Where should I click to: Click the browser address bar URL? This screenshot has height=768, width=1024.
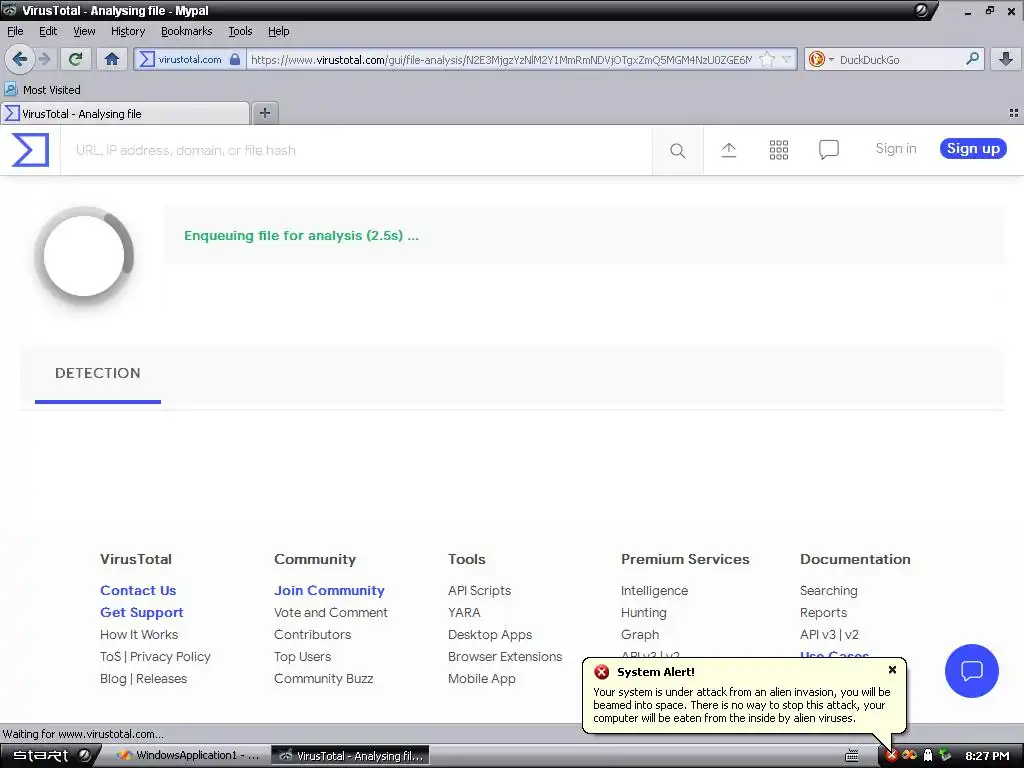pyautogui.click(x=501, y=59)
